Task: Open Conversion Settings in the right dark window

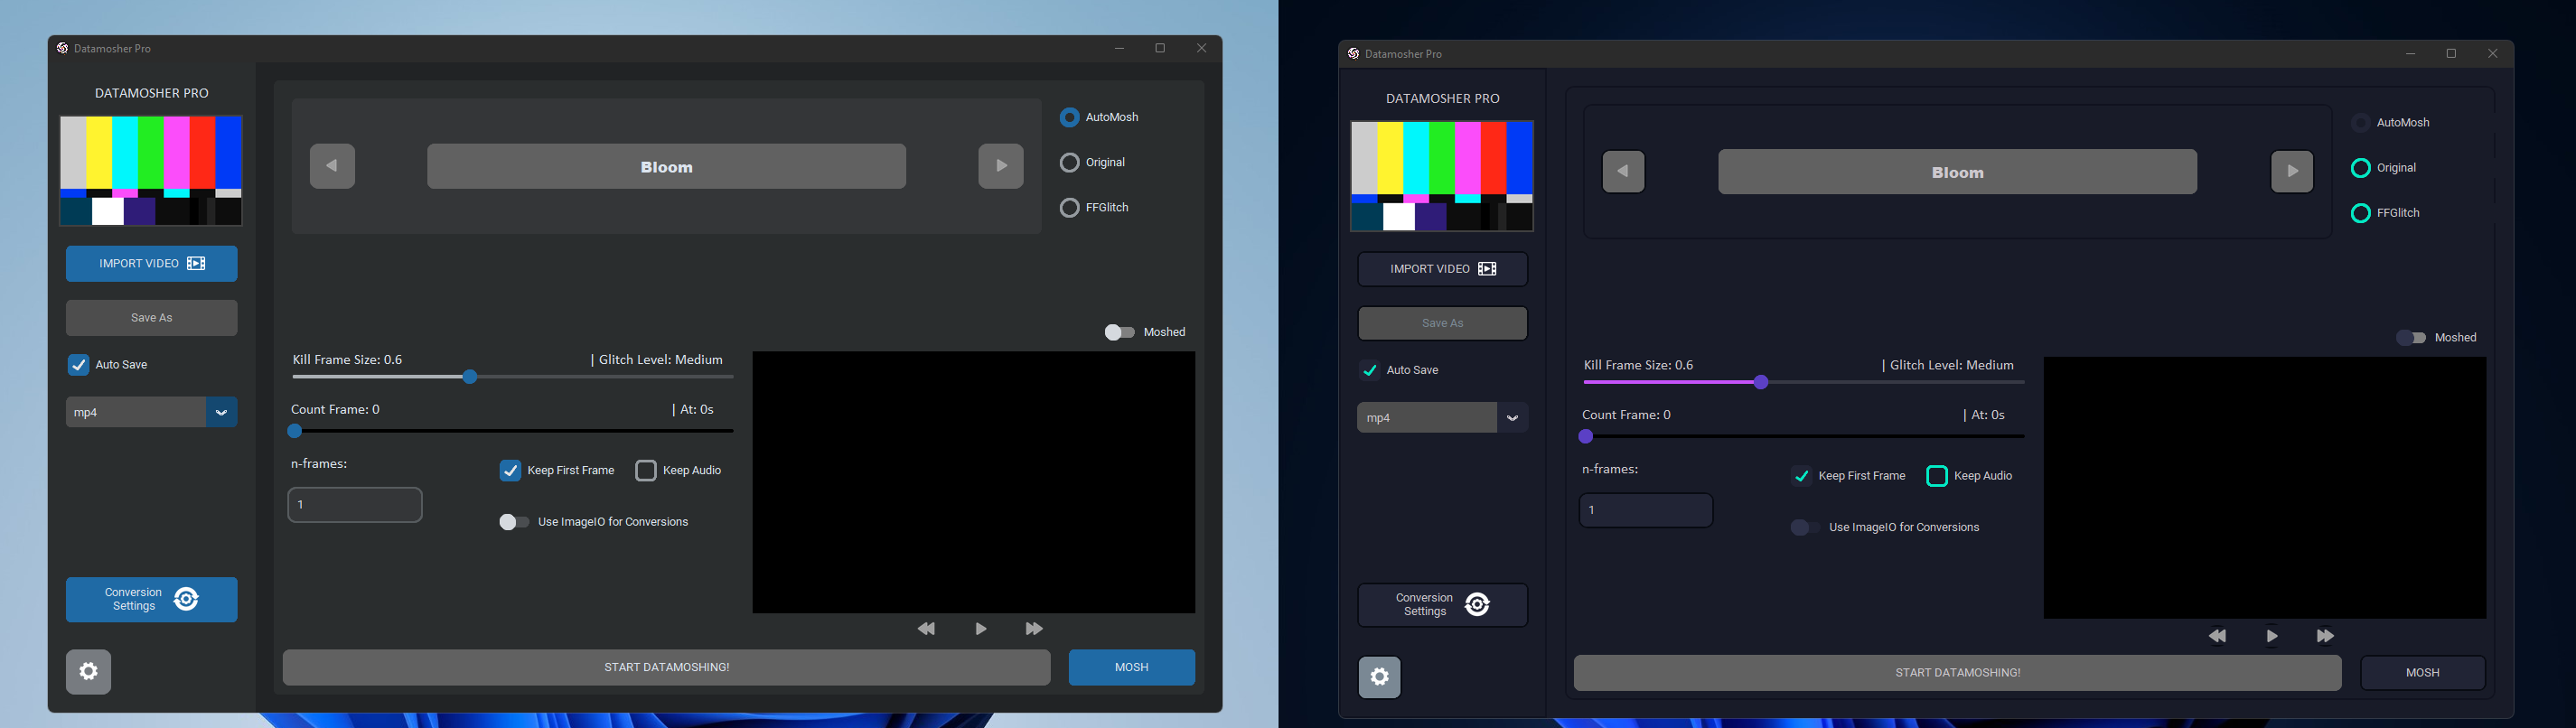Action: pos(1443,605)
